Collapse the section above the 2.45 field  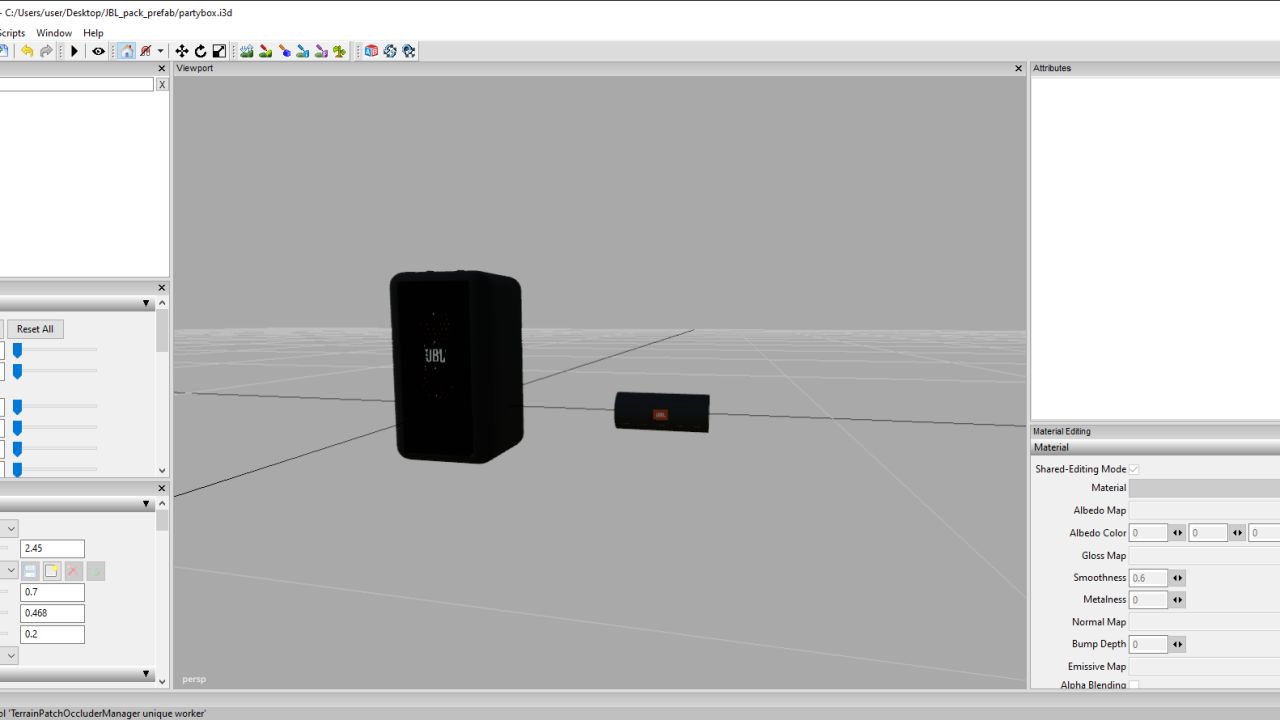[146, 504]
